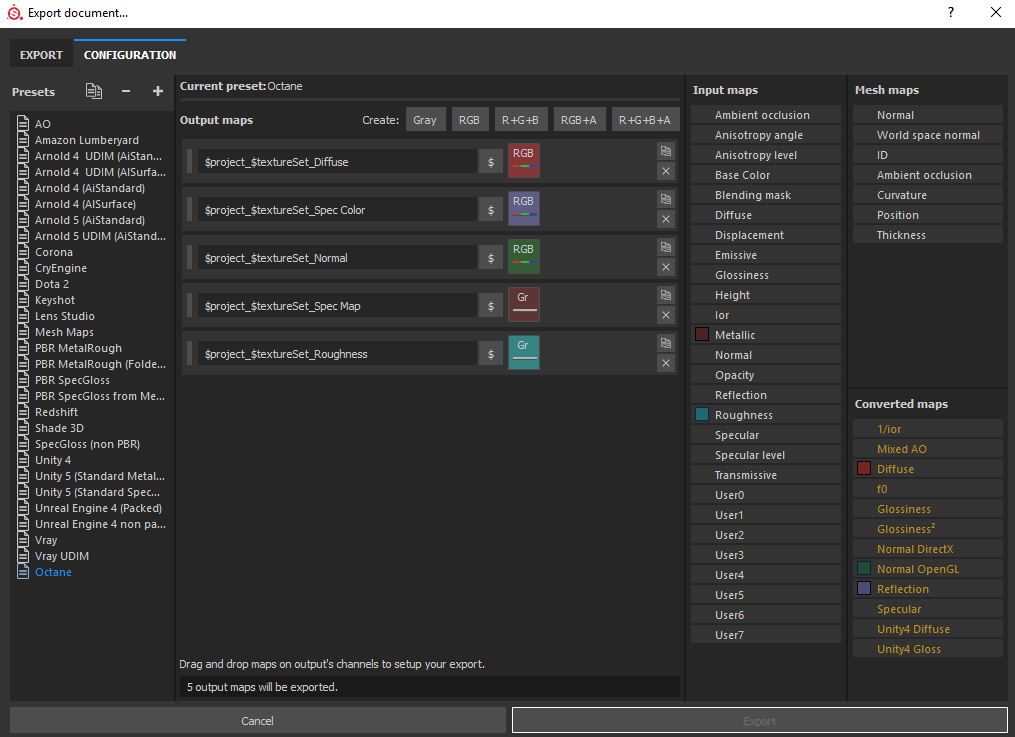Edit the $project_$textureSet_Spec Color name field
Image resolution: width=1015 pixels, height=737 pixels.
[337, 210]
